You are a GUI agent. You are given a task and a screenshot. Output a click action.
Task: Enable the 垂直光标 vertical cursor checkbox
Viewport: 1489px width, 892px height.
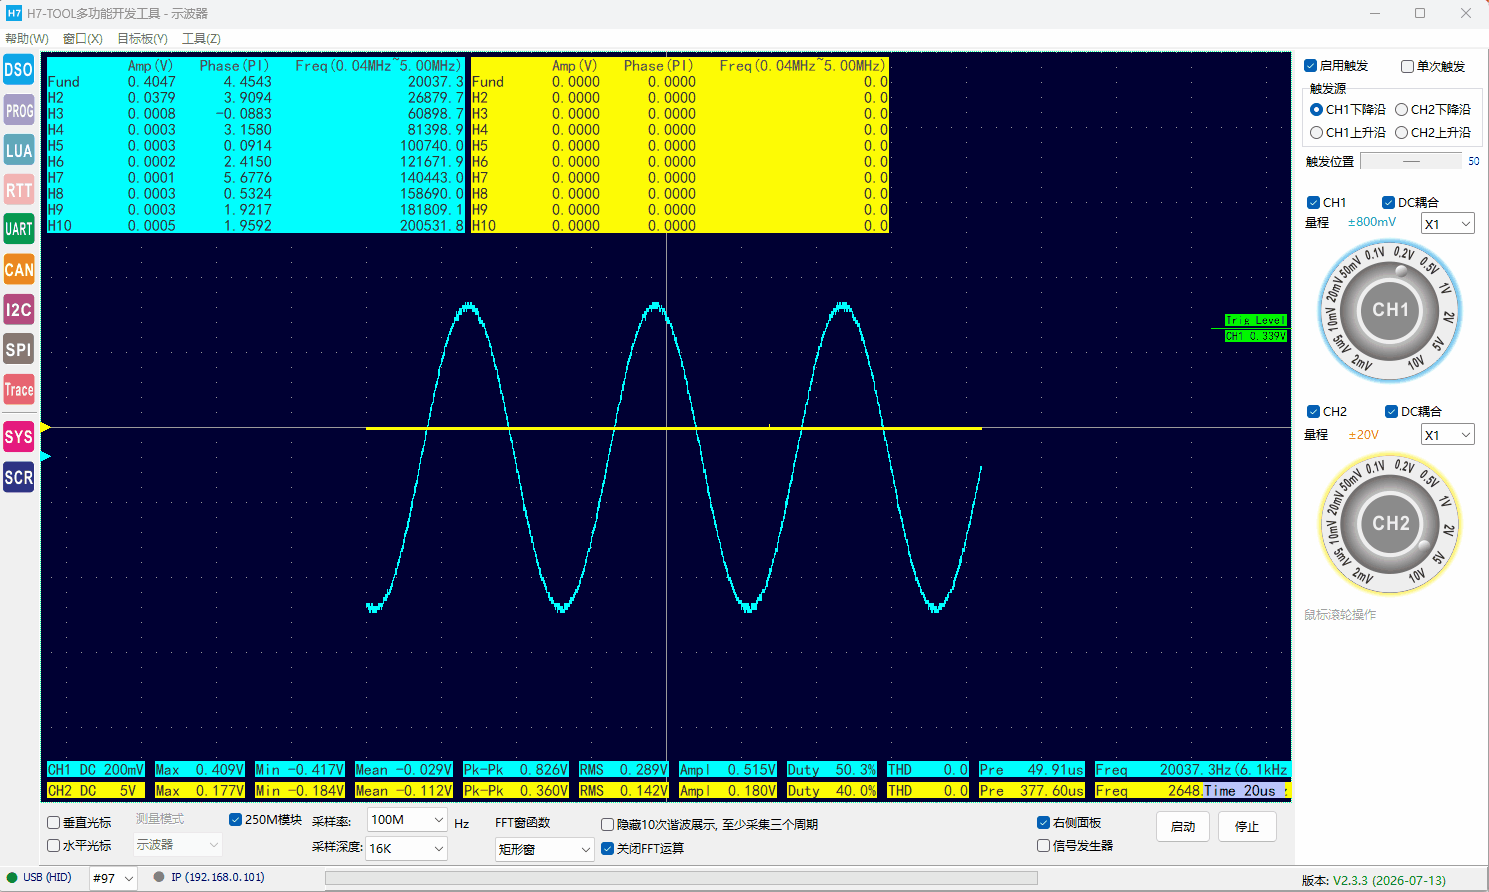click(x=79, y=822)
